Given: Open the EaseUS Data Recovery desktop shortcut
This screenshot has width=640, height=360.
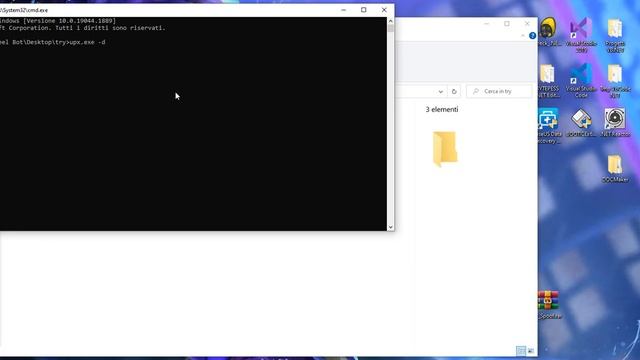Looking at the screenshot, I should [x=548, y=126].
